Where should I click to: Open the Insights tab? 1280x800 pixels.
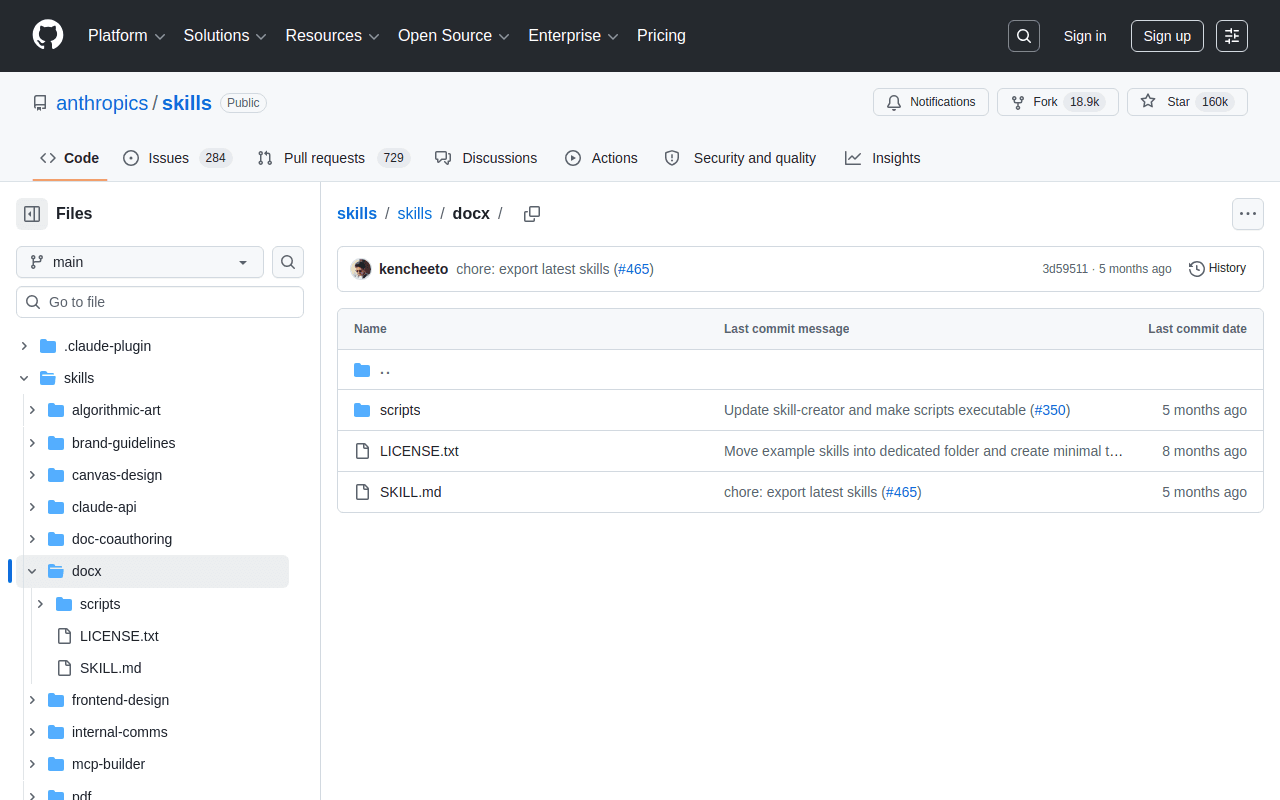(882, 158)
